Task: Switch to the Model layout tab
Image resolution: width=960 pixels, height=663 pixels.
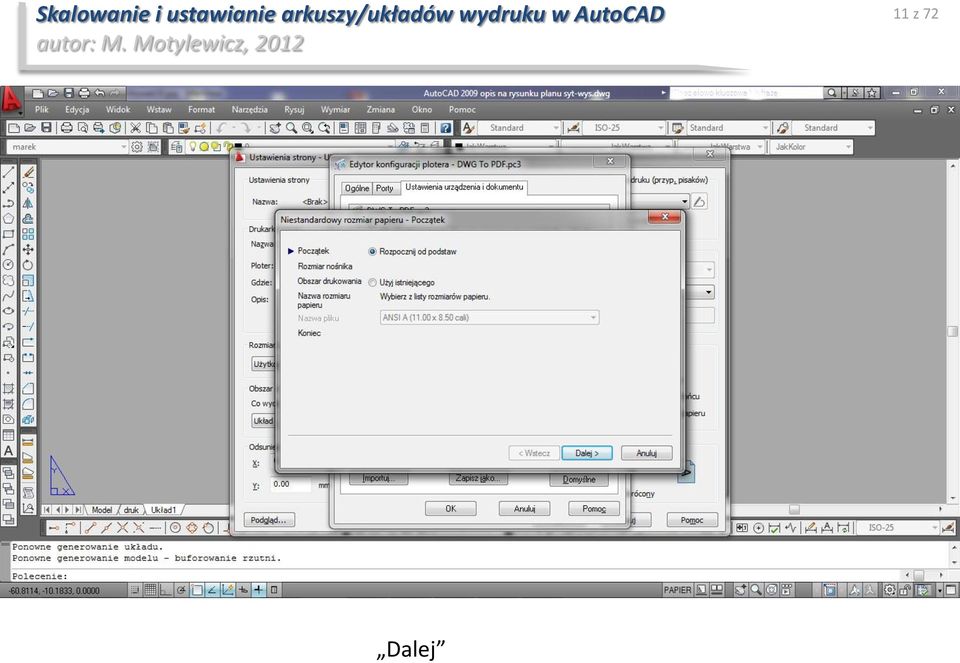Action: click(102, 509)
